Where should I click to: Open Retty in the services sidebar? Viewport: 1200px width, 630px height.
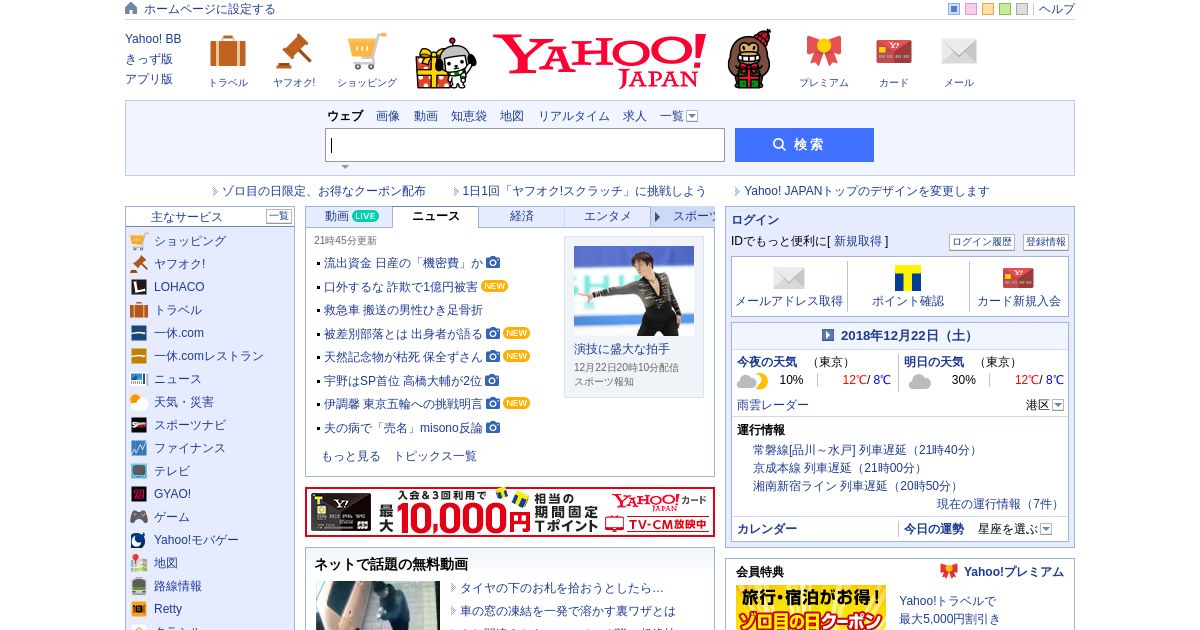[168, 609]
